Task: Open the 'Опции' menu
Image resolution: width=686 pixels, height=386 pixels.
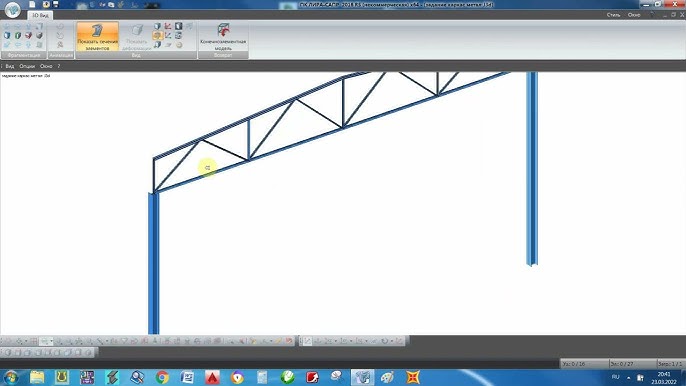Action: [x=27, y=66]
